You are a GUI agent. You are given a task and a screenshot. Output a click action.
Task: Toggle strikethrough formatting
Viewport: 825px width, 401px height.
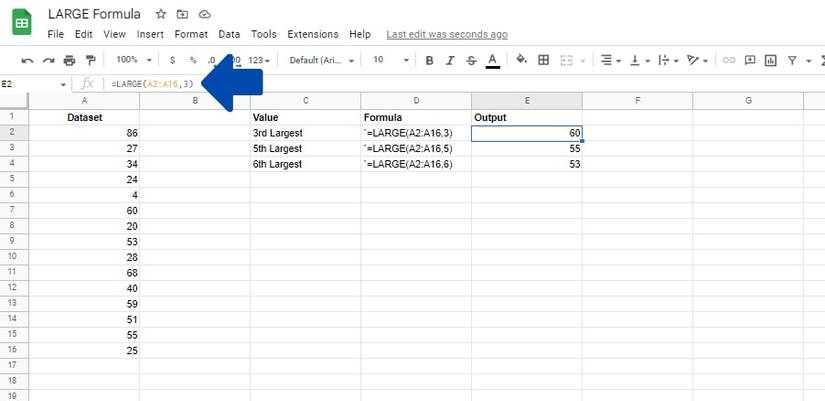pos(471,61)
